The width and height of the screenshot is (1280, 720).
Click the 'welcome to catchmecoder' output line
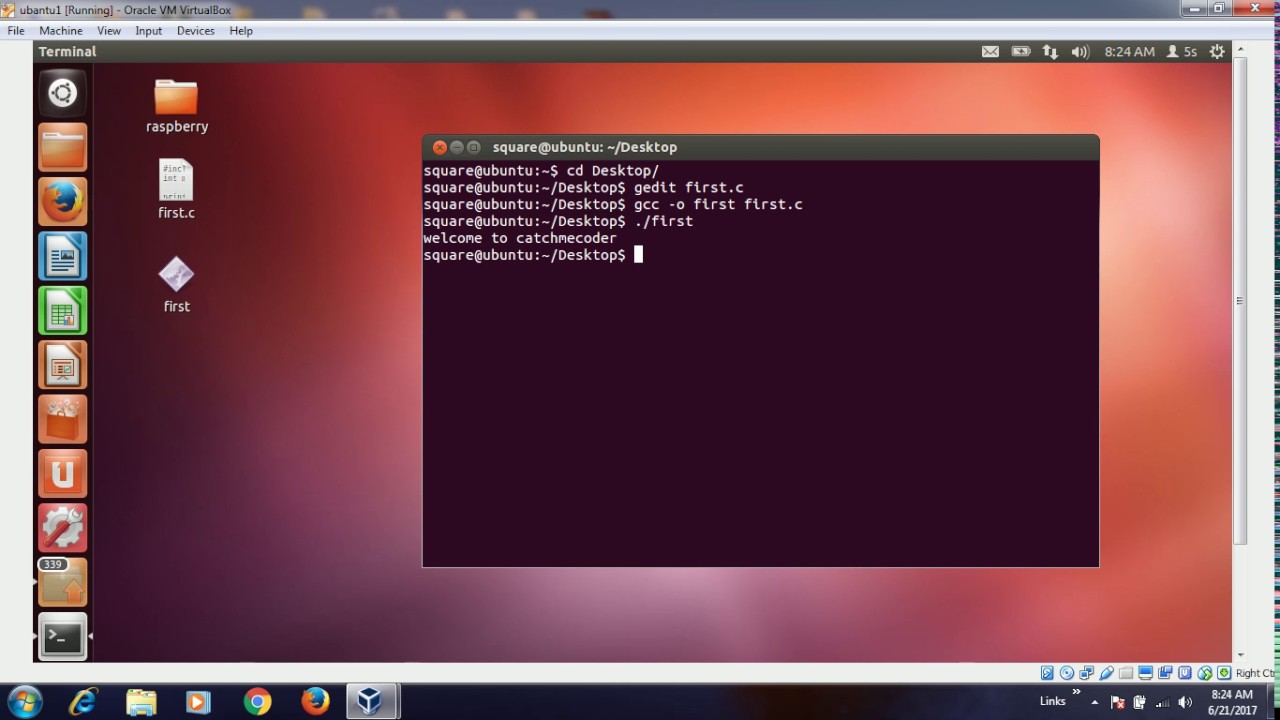520,238
